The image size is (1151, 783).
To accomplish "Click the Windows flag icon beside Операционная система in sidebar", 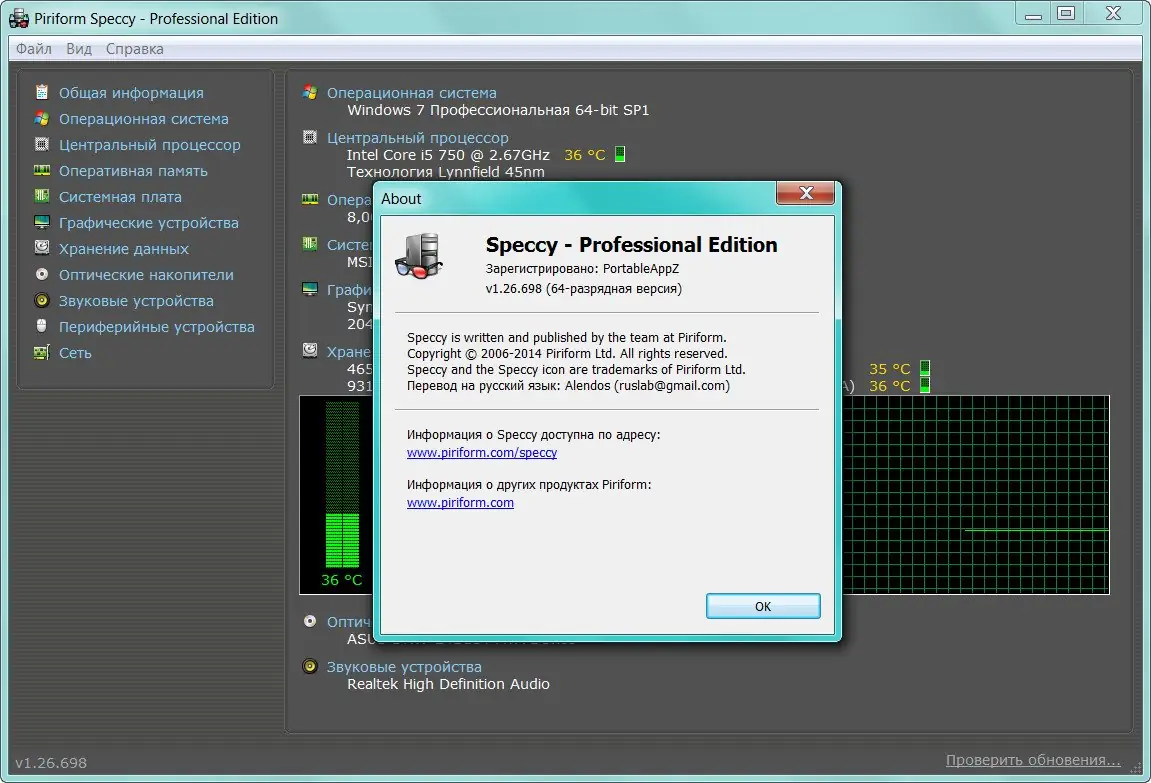I will 42,118.
